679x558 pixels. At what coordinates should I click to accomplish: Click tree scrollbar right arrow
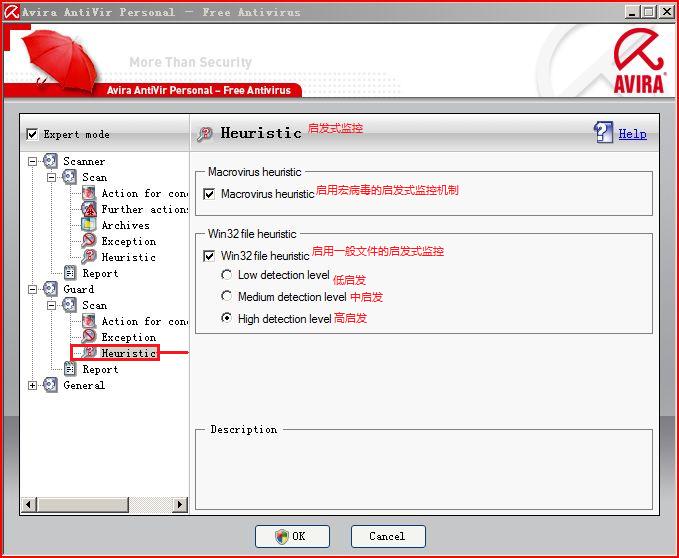click(180, 504)
